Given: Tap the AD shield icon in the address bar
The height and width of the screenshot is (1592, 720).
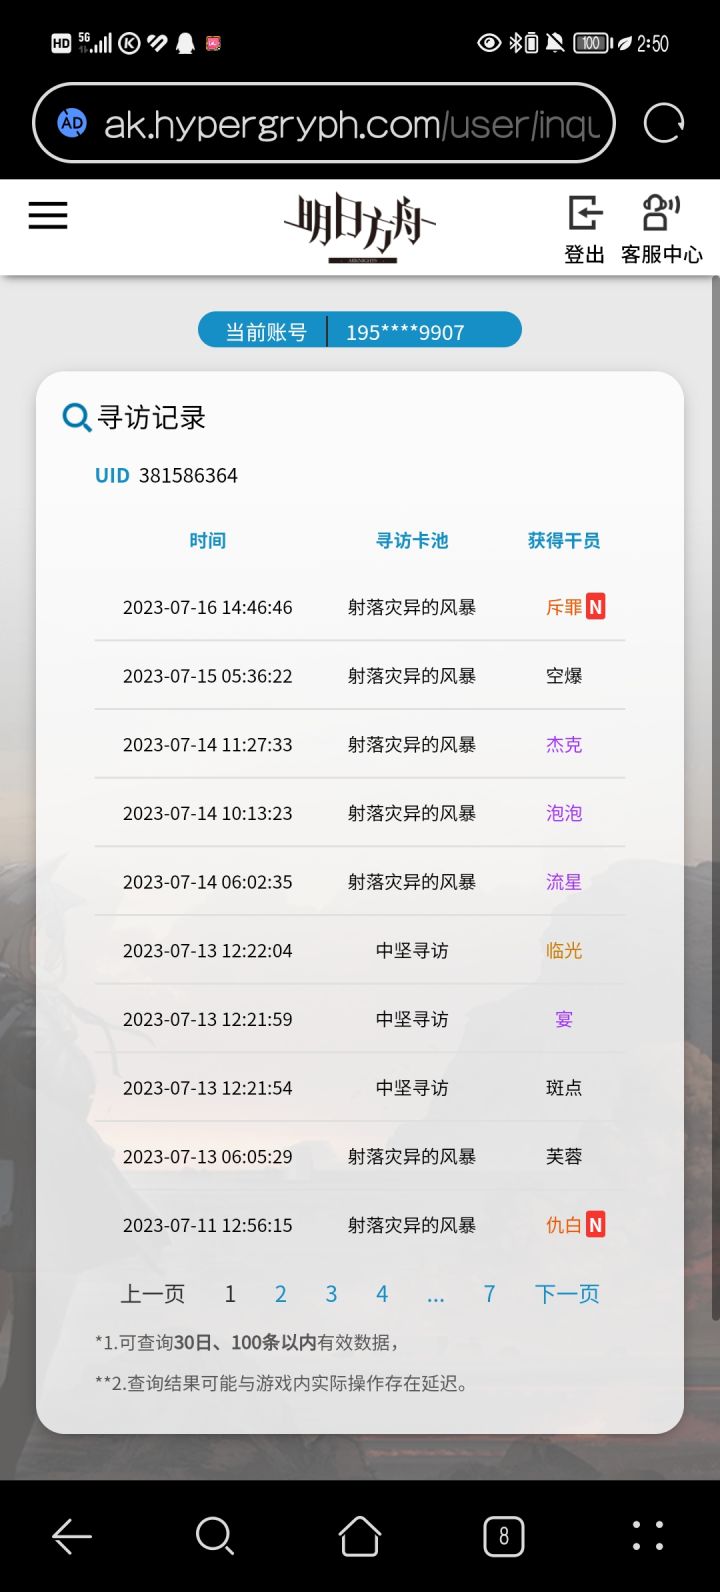Looking at the screenshot, I should [x=72, y=124].
